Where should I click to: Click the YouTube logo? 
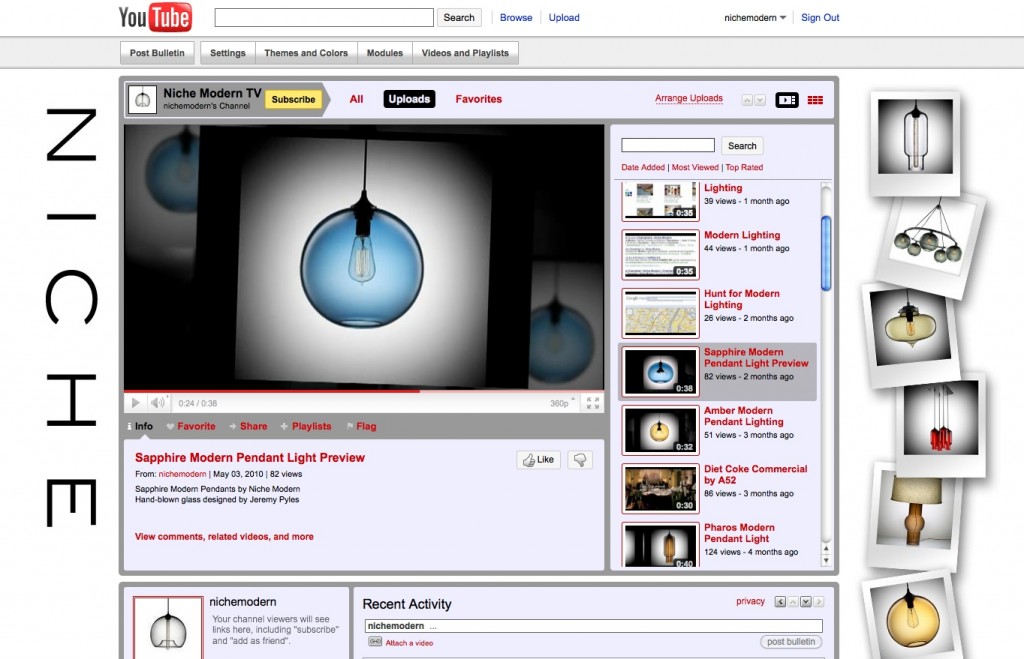coord(155,17)
